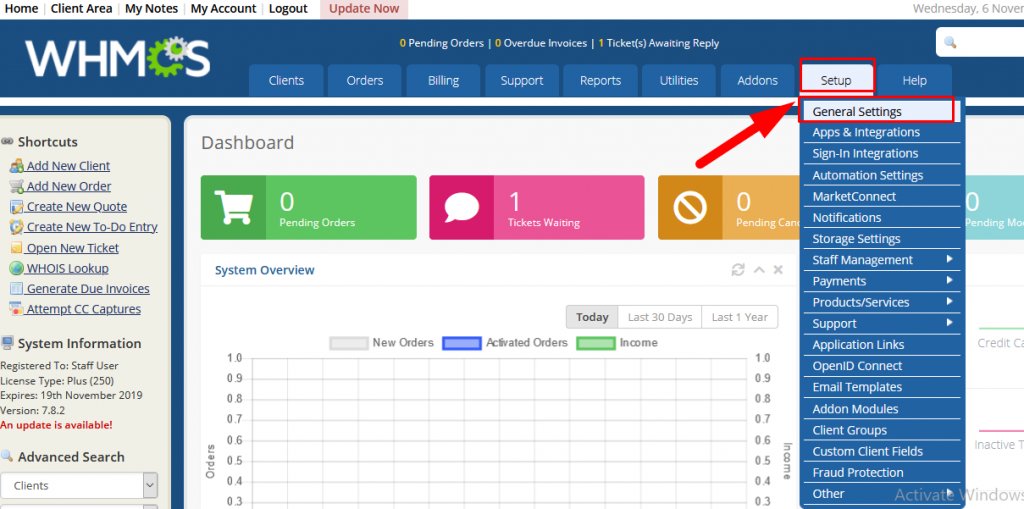Select Custom Client Fields menu item
The width and height of the screenshot is (1024, 509).
[x=880, y=451]
